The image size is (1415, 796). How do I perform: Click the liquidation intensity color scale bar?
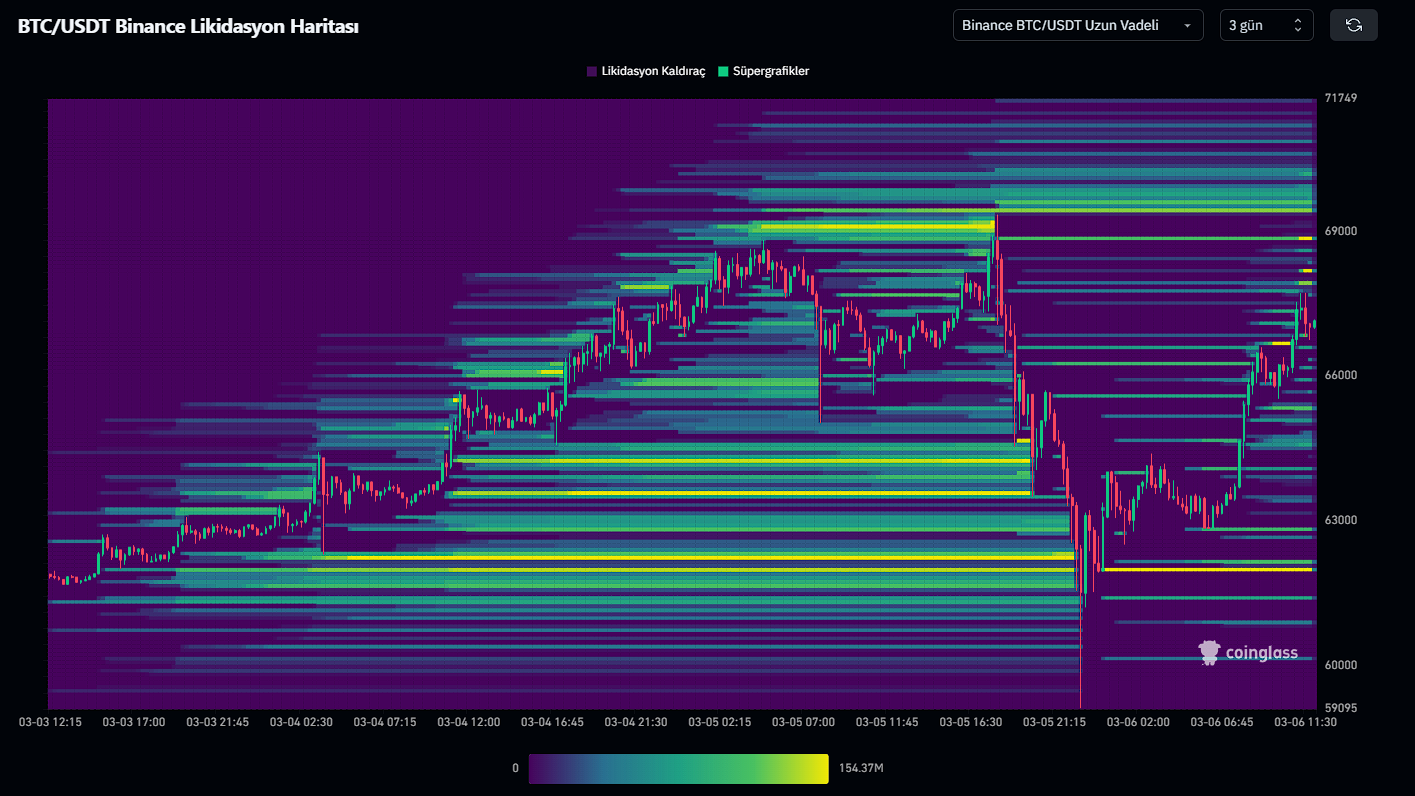click(678, 768)
